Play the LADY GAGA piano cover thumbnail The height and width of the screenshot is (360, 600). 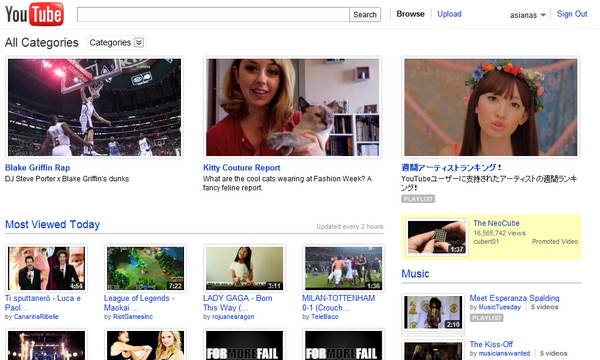click(245, 268)
